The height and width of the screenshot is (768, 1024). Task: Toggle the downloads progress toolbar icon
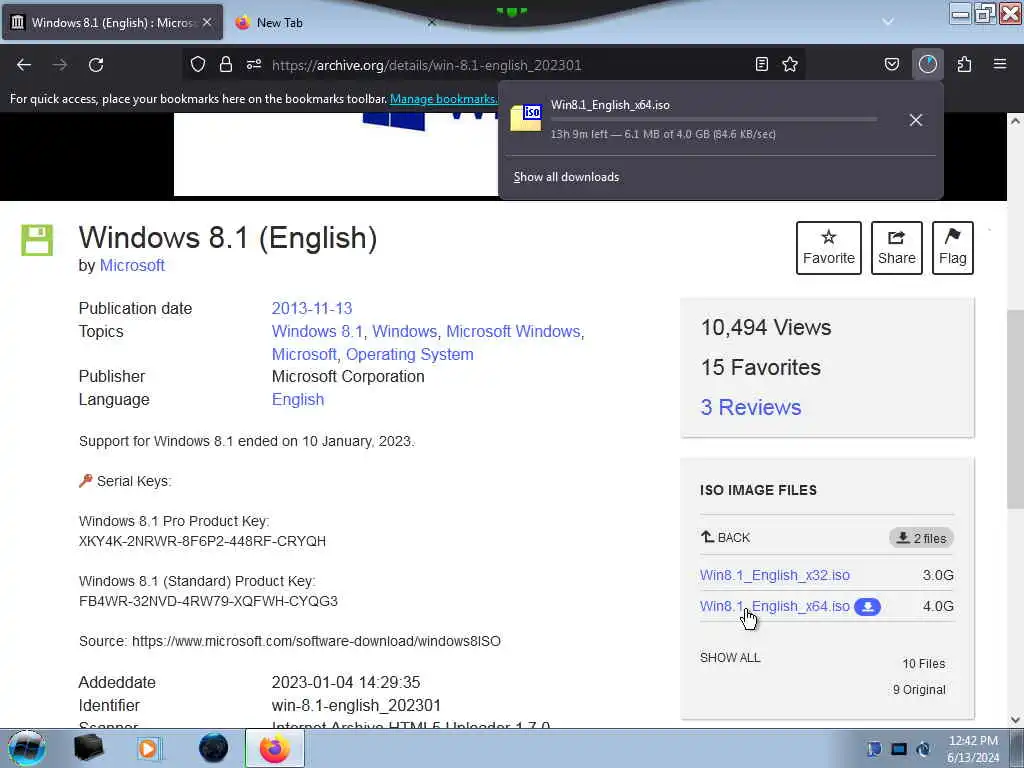[x=928, y=64]
